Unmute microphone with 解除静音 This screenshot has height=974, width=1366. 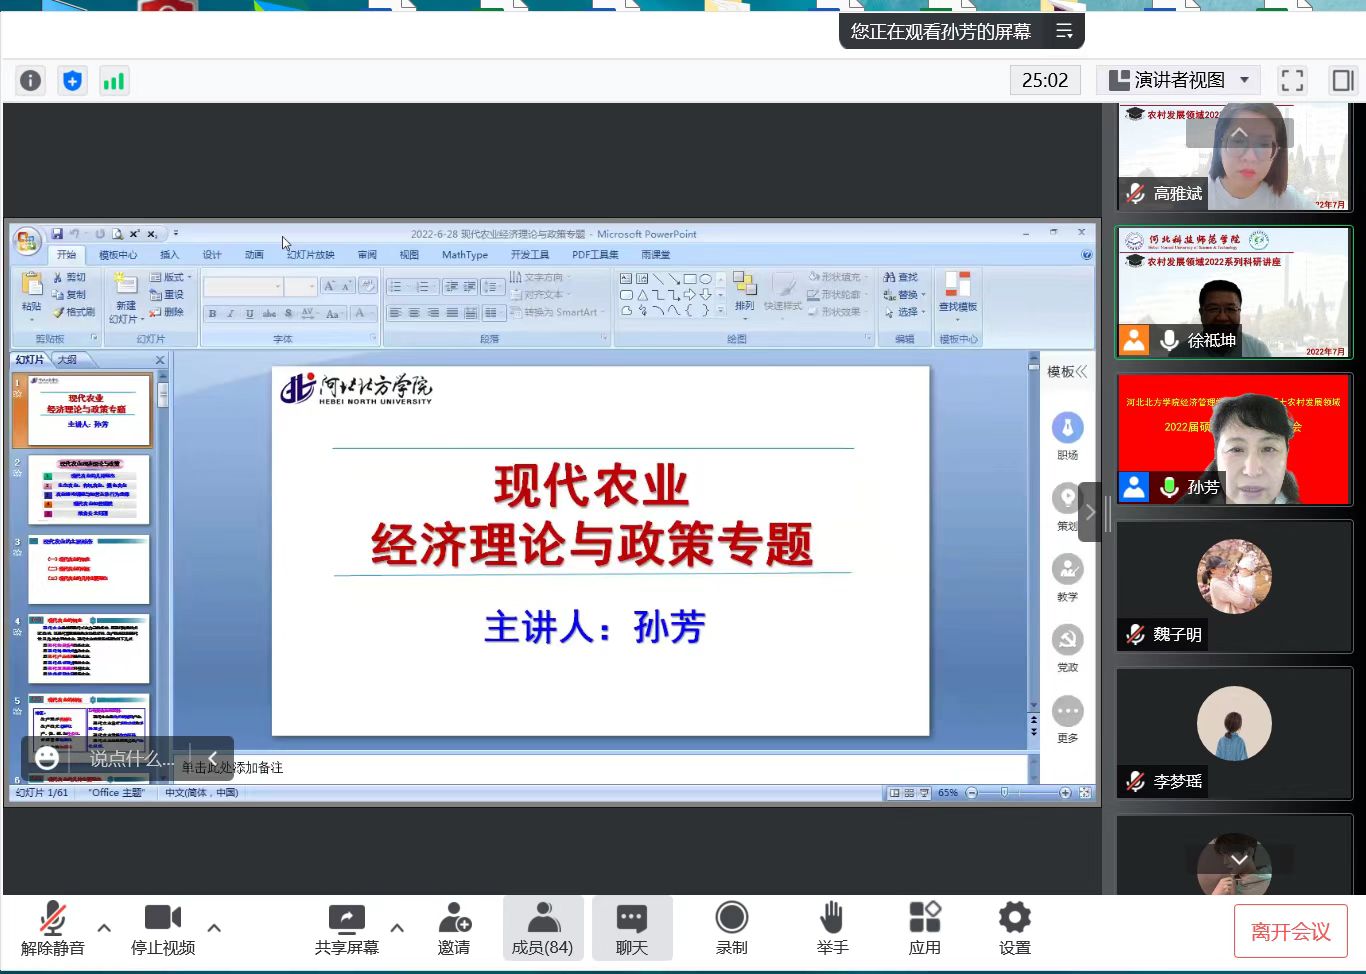pyautogui.click(x=52, y=928)
